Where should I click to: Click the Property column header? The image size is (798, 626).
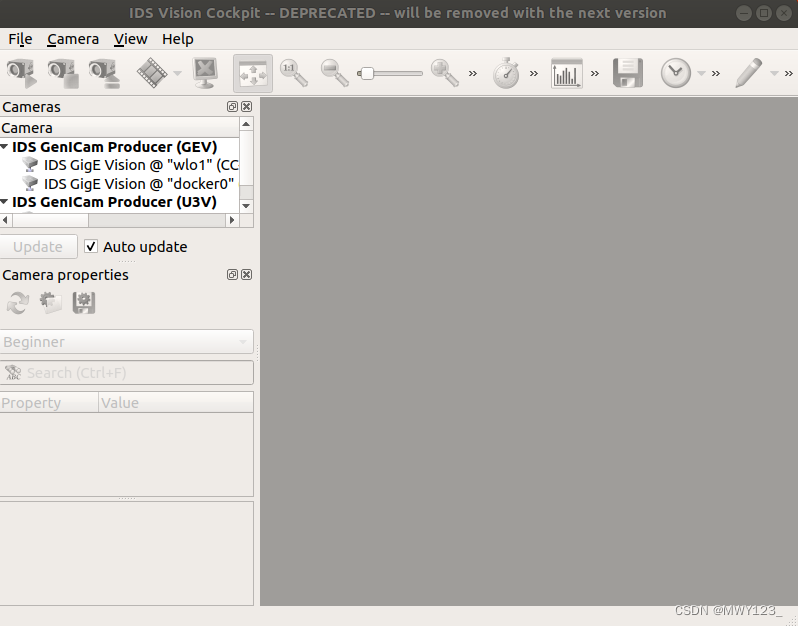click(x=49, y=403)
